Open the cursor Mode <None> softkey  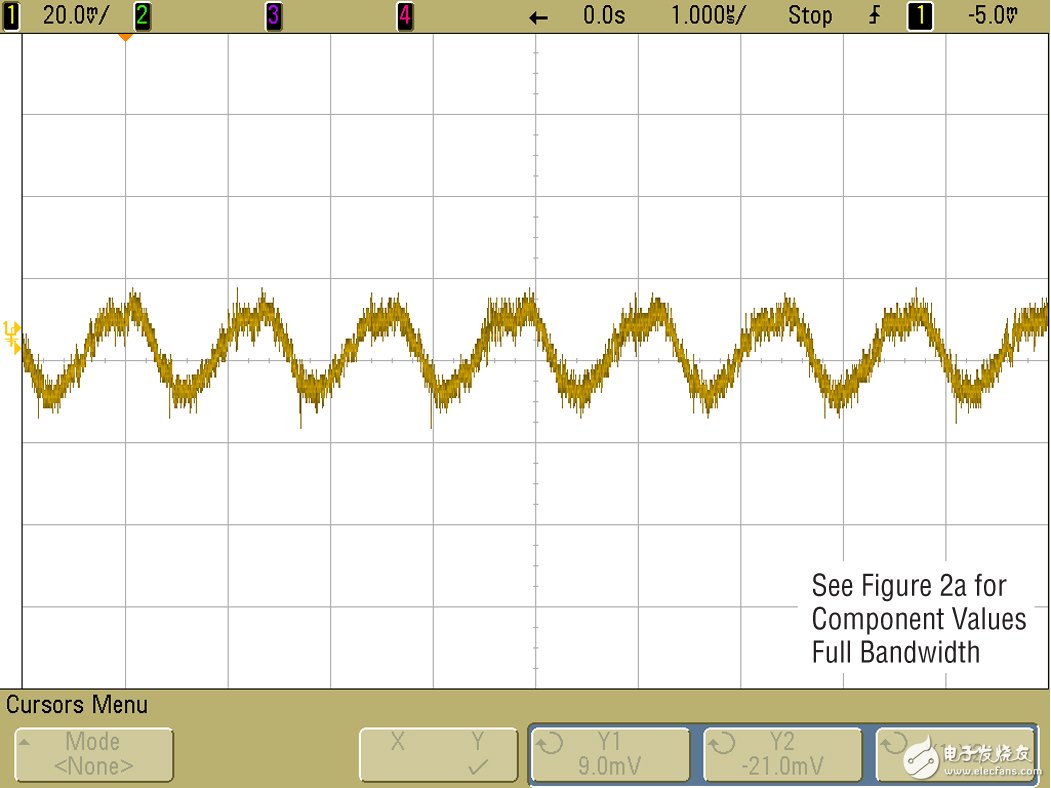93,754
